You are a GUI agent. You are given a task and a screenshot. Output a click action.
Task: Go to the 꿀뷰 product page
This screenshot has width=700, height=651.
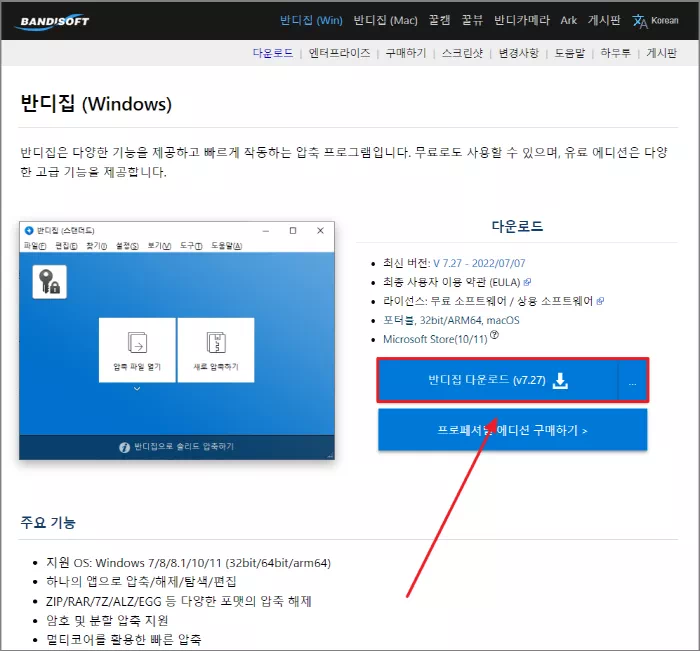[x=472, y=21]
